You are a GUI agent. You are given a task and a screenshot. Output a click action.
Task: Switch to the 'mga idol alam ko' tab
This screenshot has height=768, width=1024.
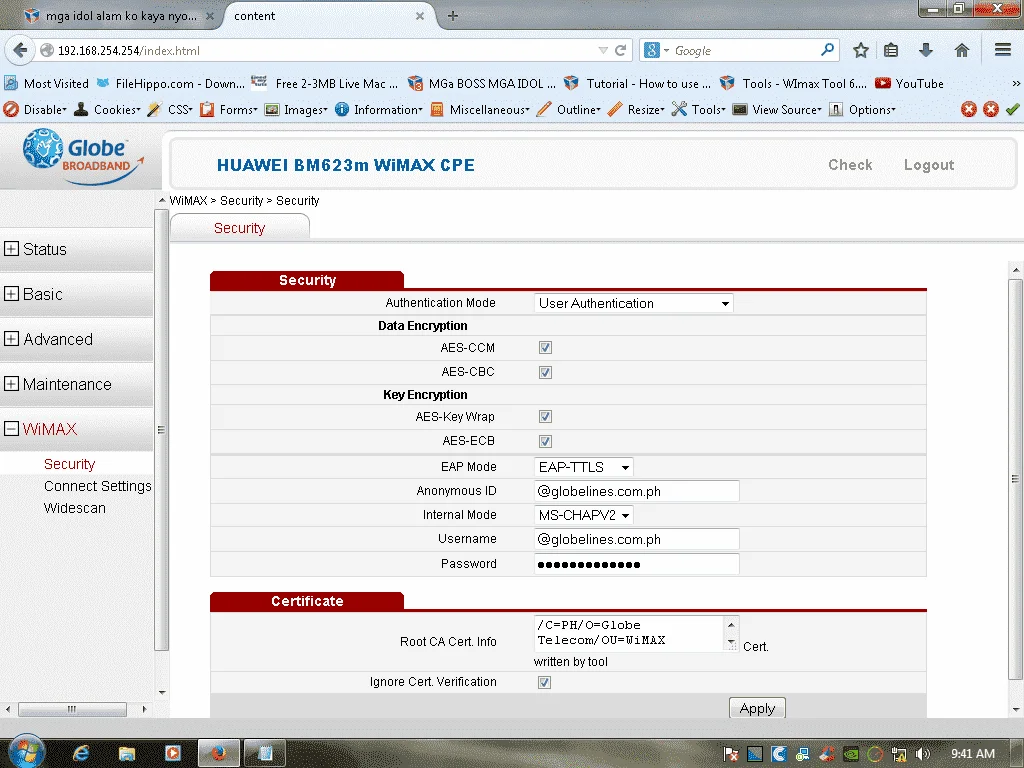click(120, 16)
